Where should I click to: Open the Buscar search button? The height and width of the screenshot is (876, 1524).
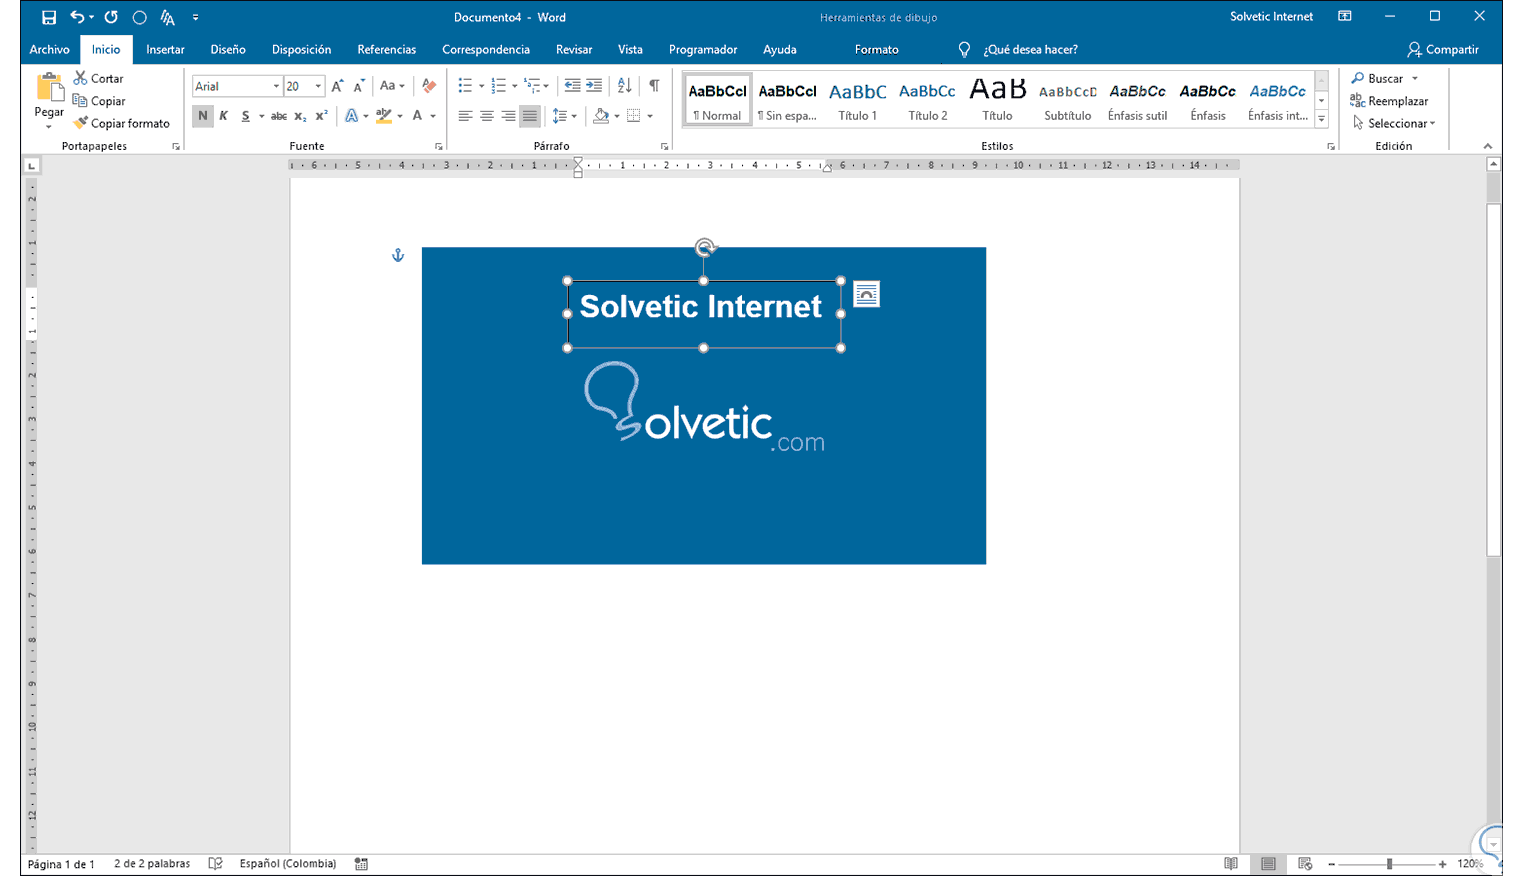1377,78
